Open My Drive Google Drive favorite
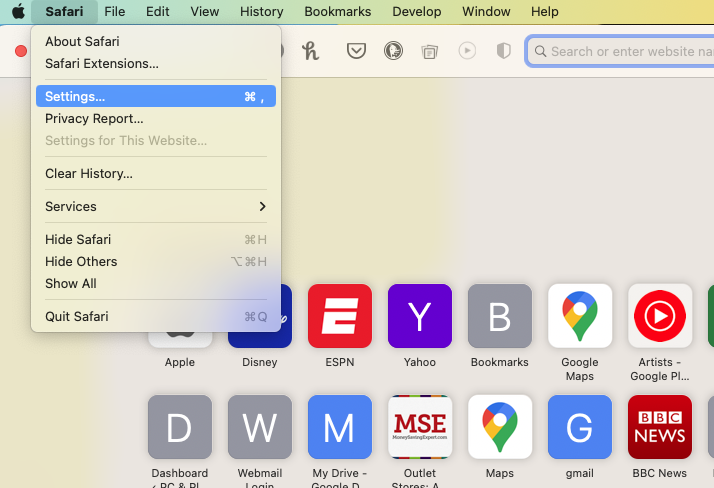 pyautogui.click(x=340, y=427)
